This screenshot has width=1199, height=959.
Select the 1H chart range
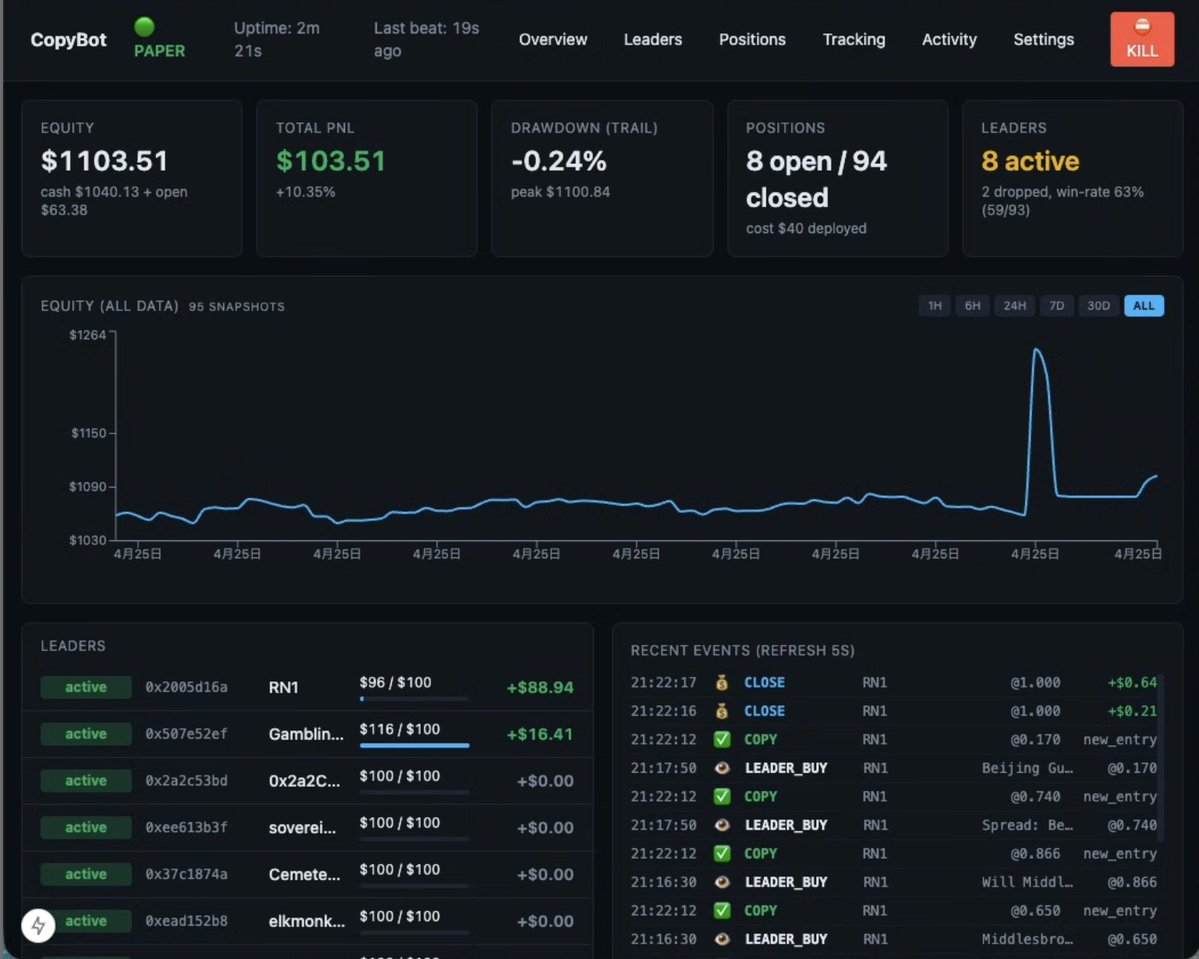(934, 306)
